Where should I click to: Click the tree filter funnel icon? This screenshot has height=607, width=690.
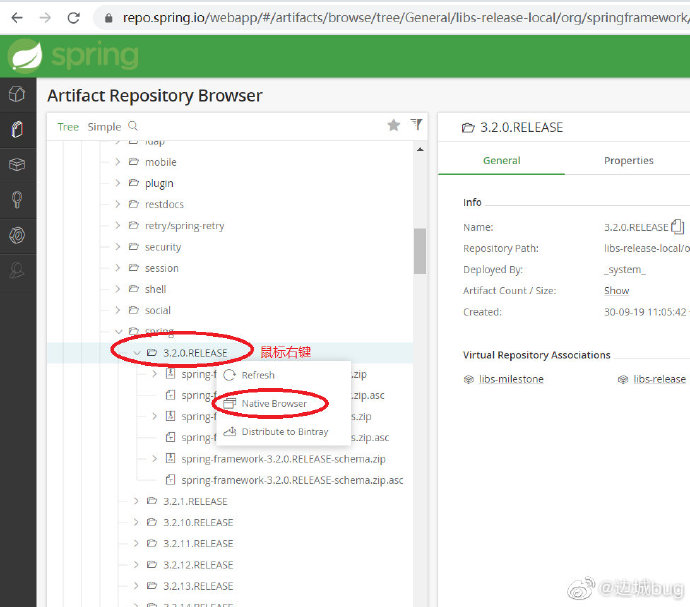pyautogui.click(x=416, y=125)
